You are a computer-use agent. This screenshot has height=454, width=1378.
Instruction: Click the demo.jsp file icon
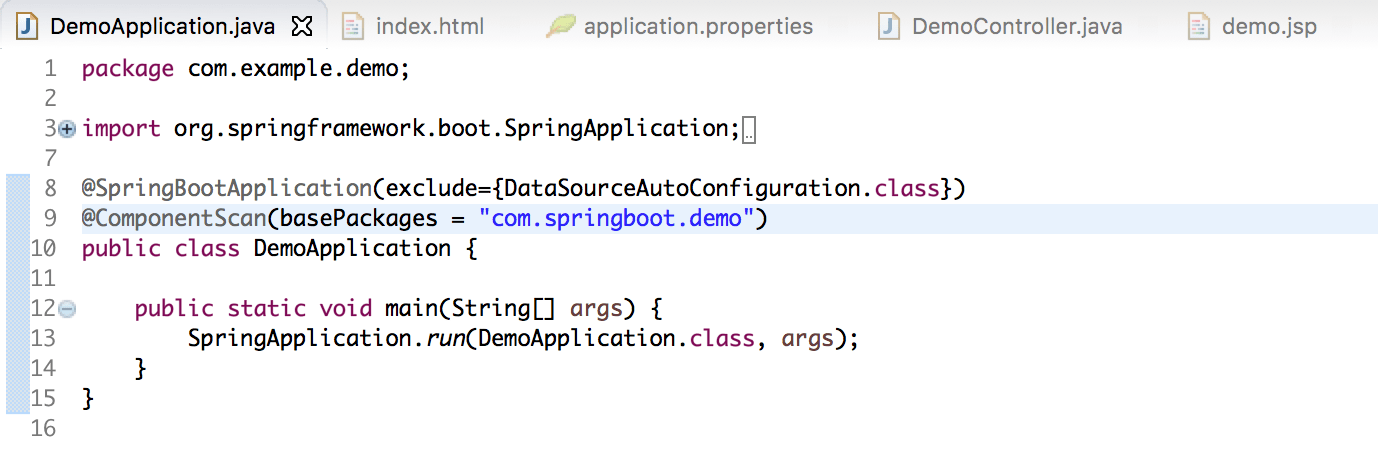[1199, 26]
